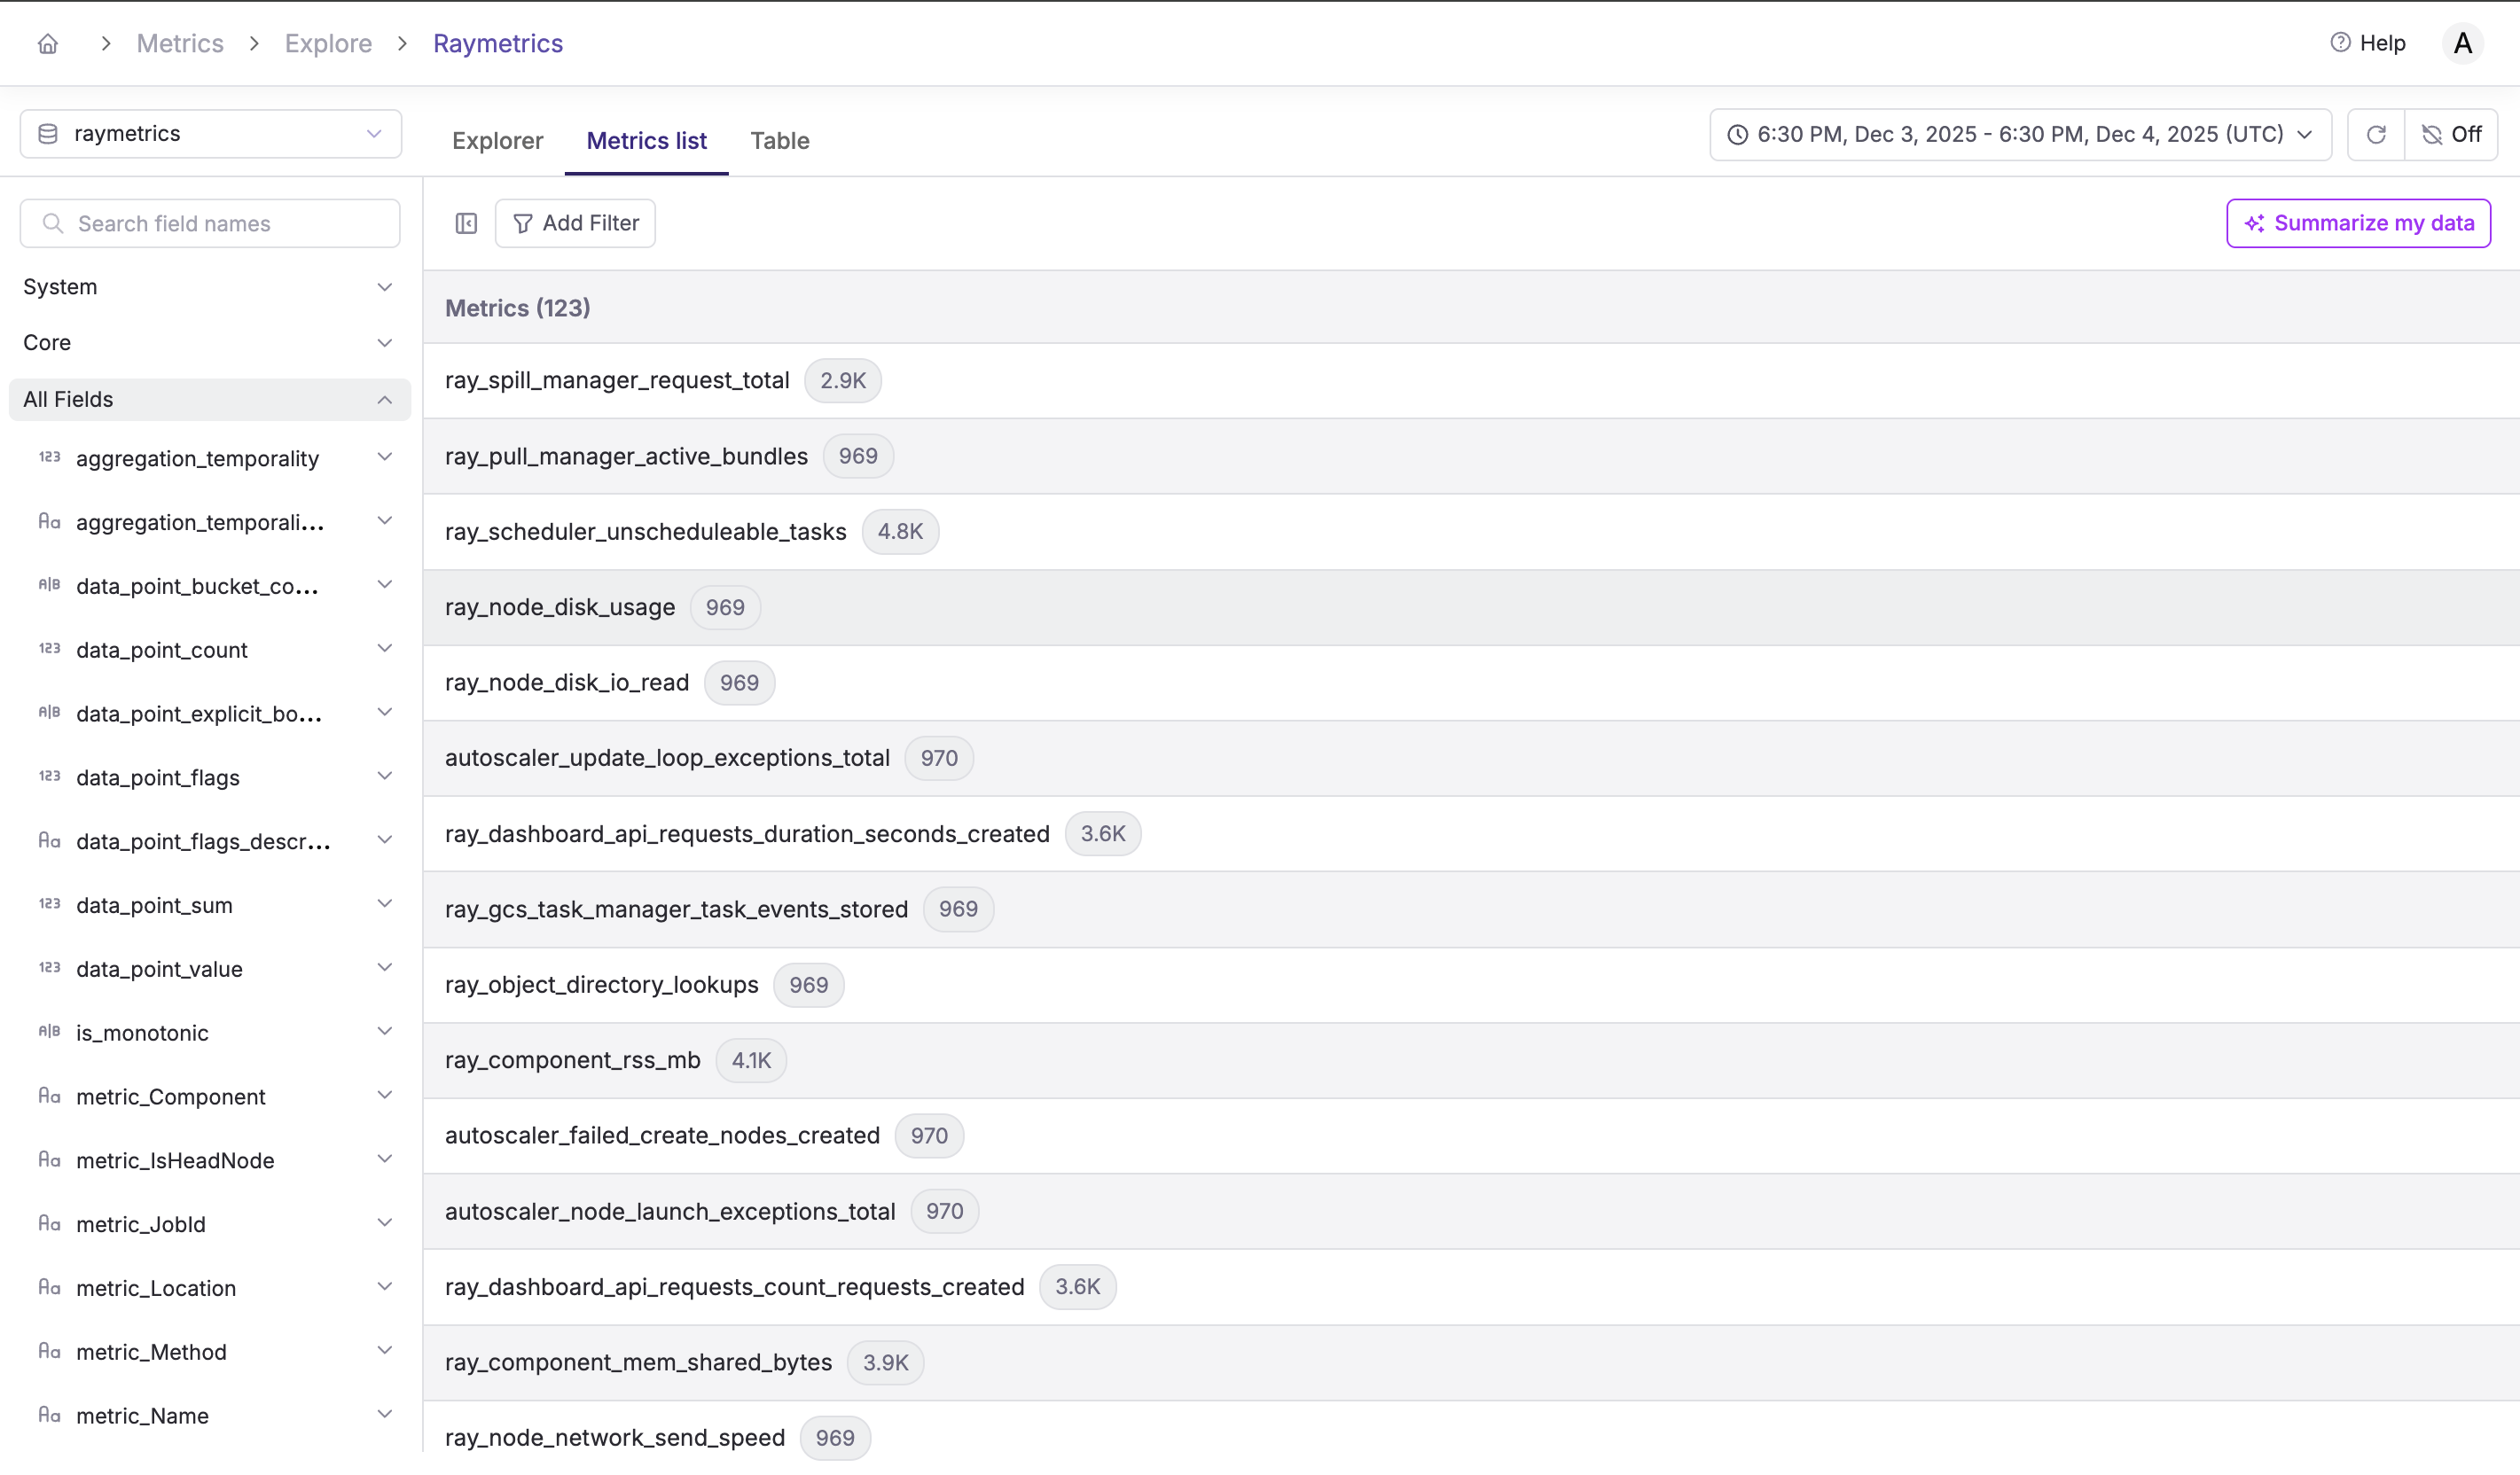The height and width of the screenshot is (1475, 2520).
Task: Click the sidebar collapse icon next to Add Filter
Action: pyautogui.click(x=466, y=223)
